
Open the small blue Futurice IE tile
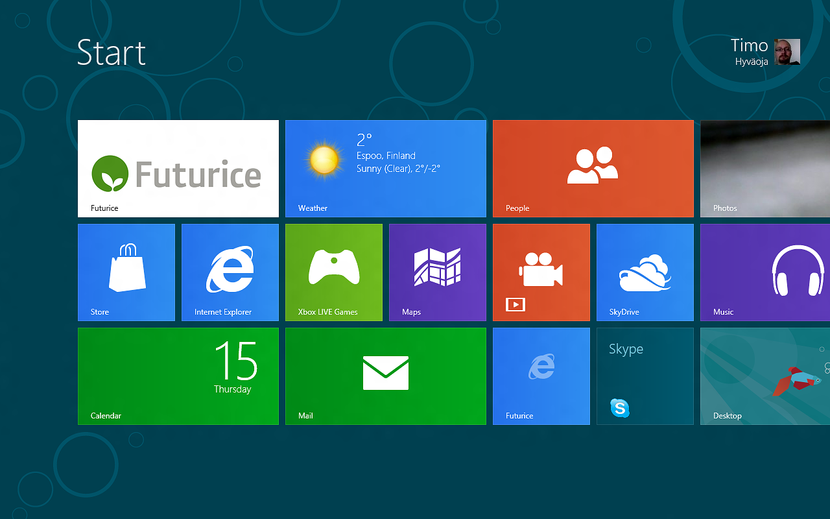[x=541, y=376]
